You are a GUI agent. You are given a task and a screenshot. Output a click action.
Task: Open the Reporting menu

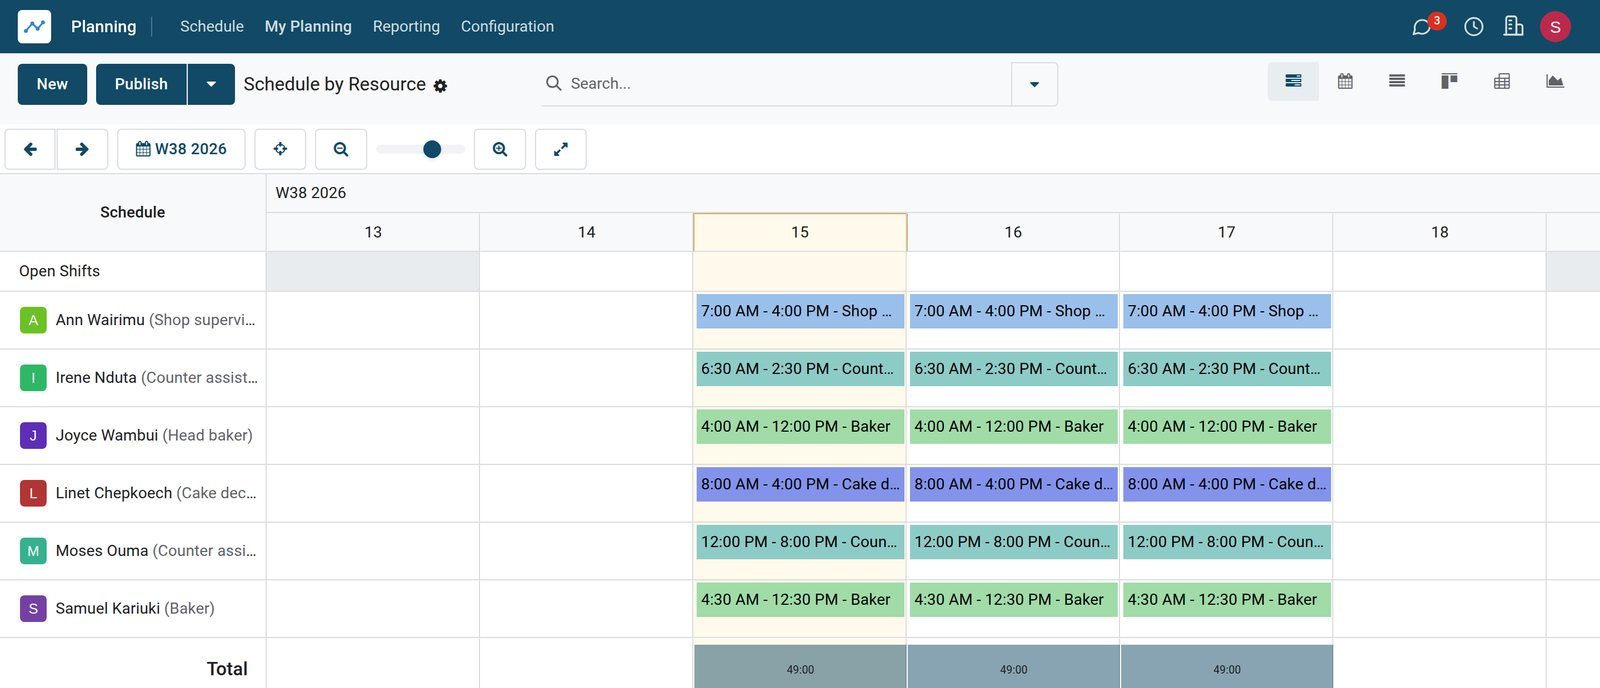tap(406, 26)
